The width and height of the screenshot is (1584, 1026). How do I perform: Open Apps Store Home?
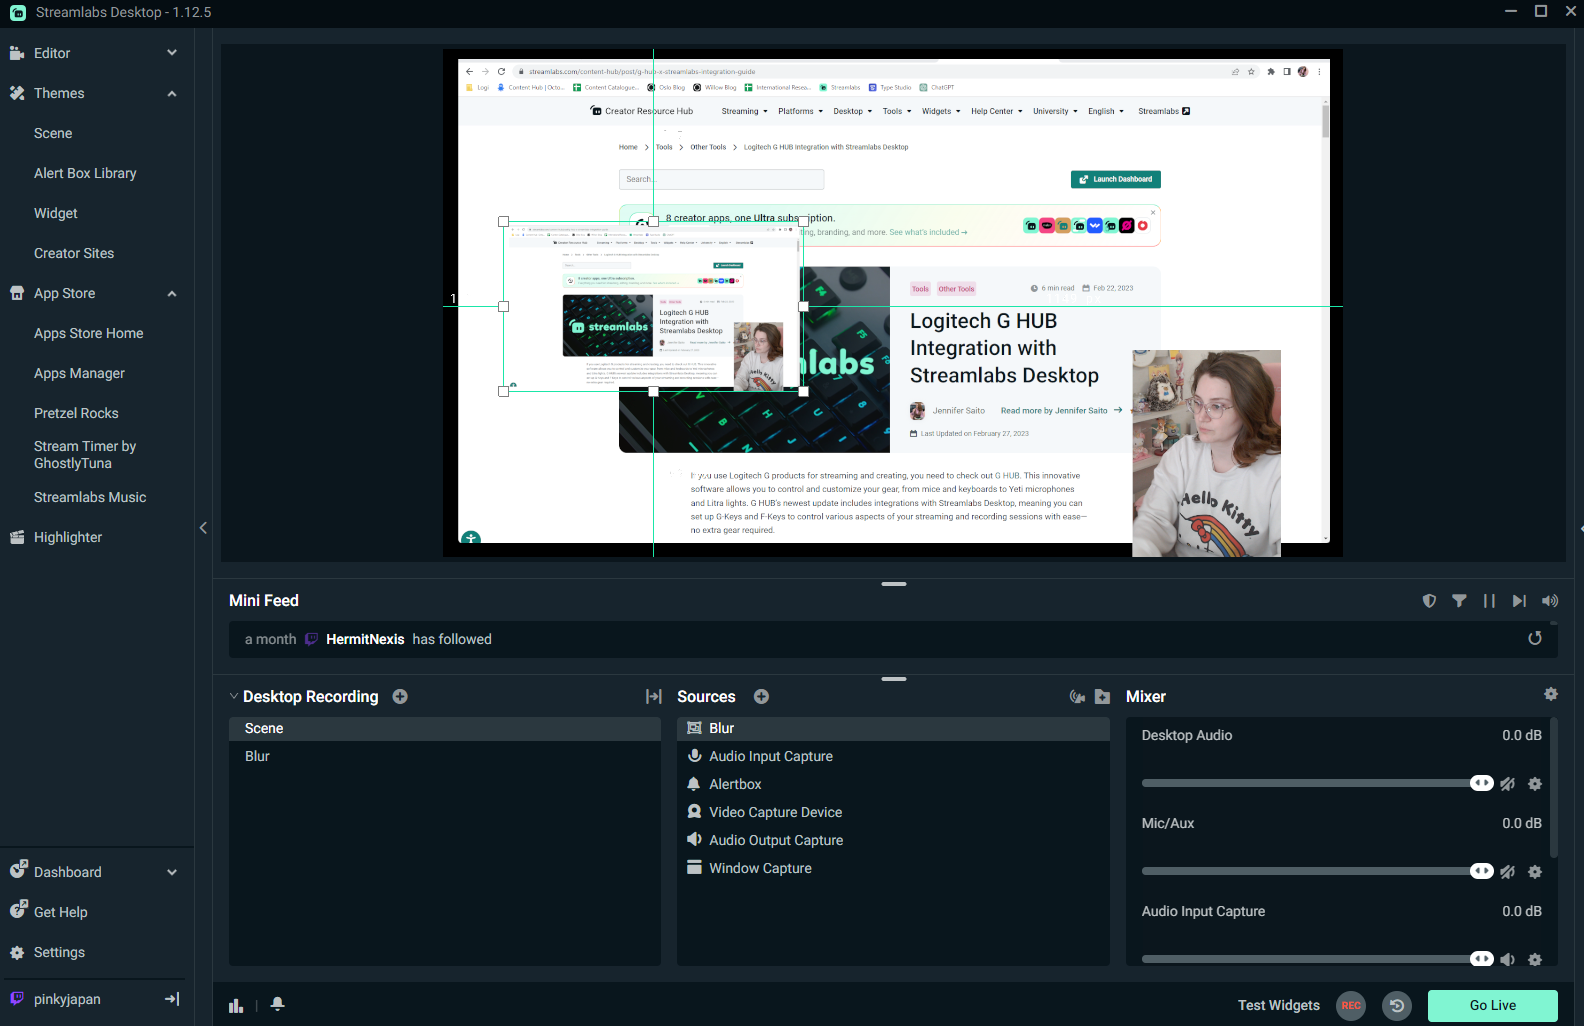[89, 333]
